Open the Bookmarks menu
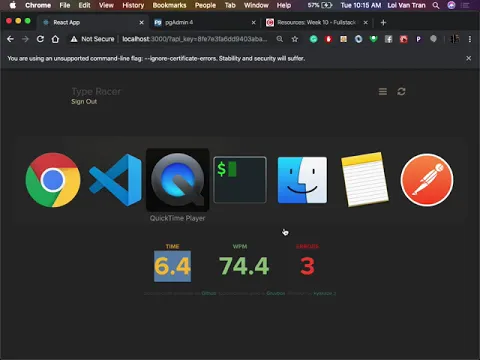 point(169,5)
